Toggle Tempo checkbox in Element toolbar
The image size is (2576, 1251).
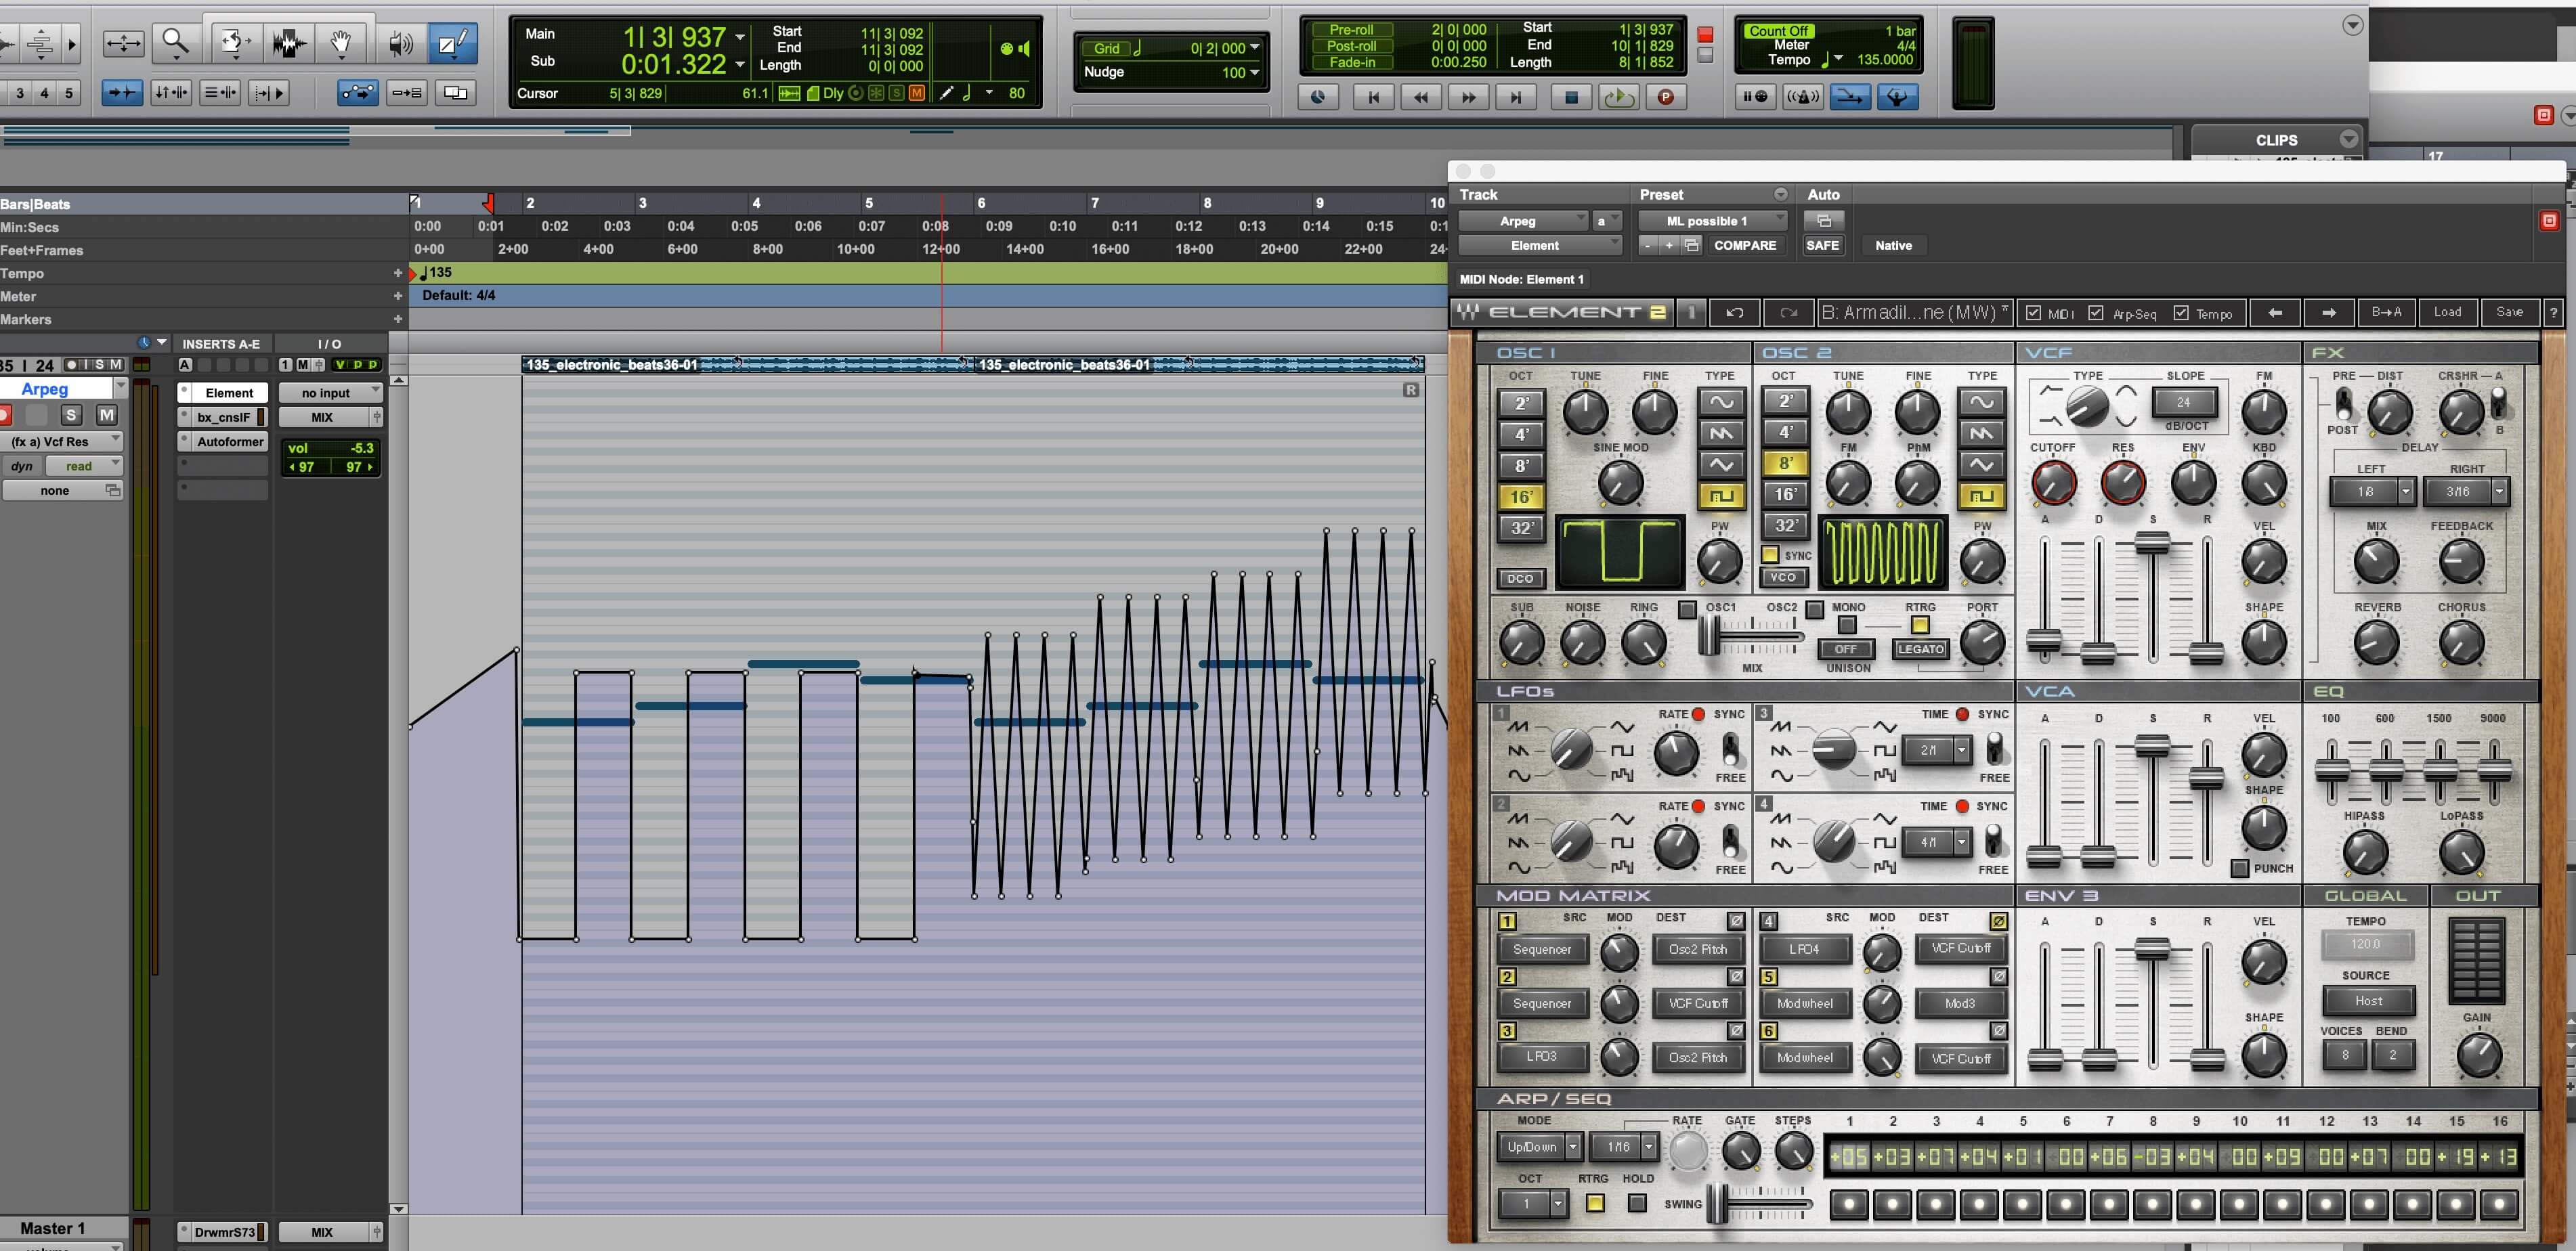[x=2181, y=313]
